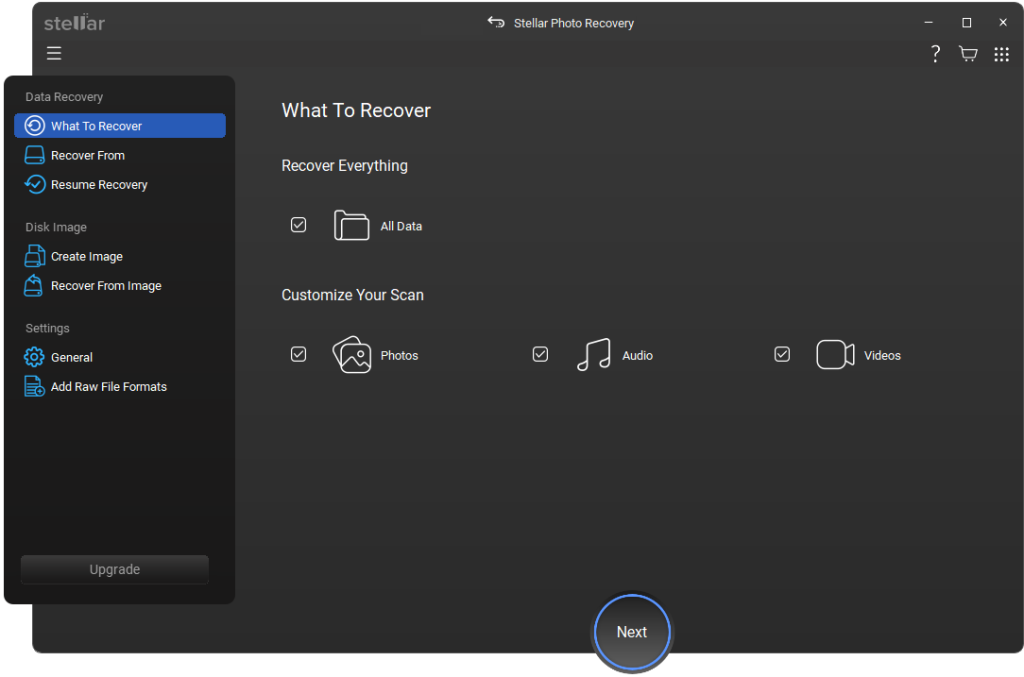Viewport: 1024px width, 677px height.
Task: Open the shopping cart icon
Action: coord(968,54)
